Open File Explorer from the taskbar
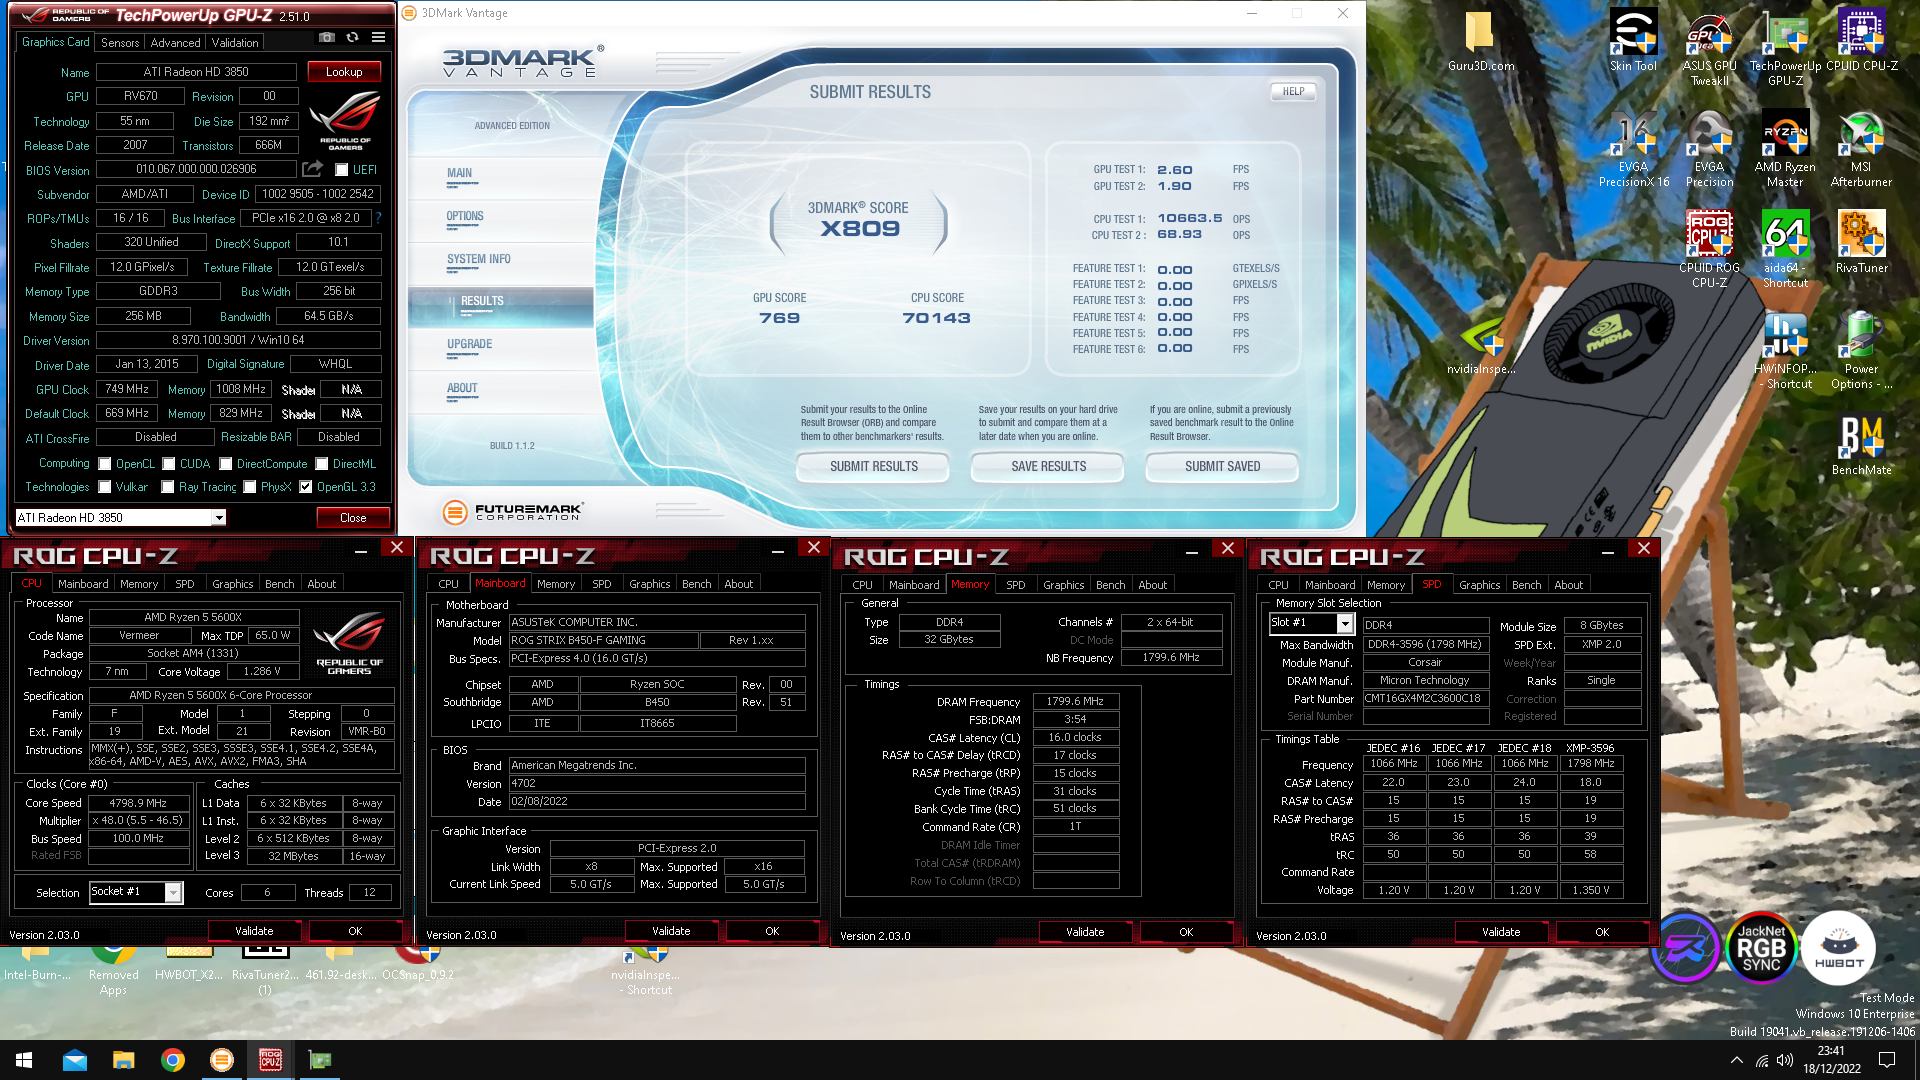This screenshot has width=1920, height=1080. (x=123, y=1060)
